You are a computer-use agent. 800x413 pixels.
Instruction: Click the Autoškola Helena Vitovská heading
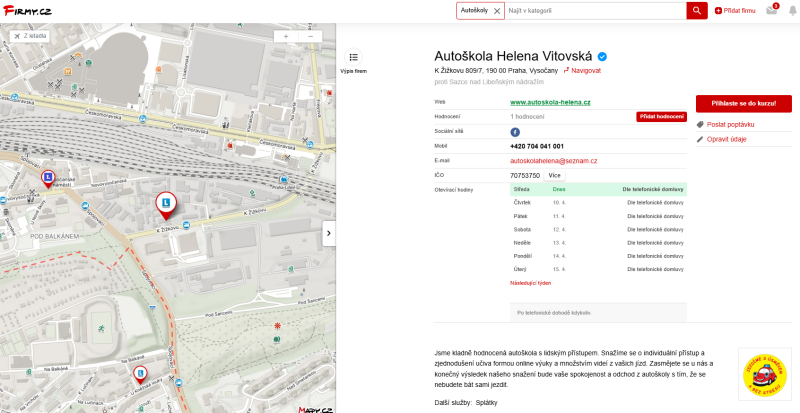tap(513, 56)
